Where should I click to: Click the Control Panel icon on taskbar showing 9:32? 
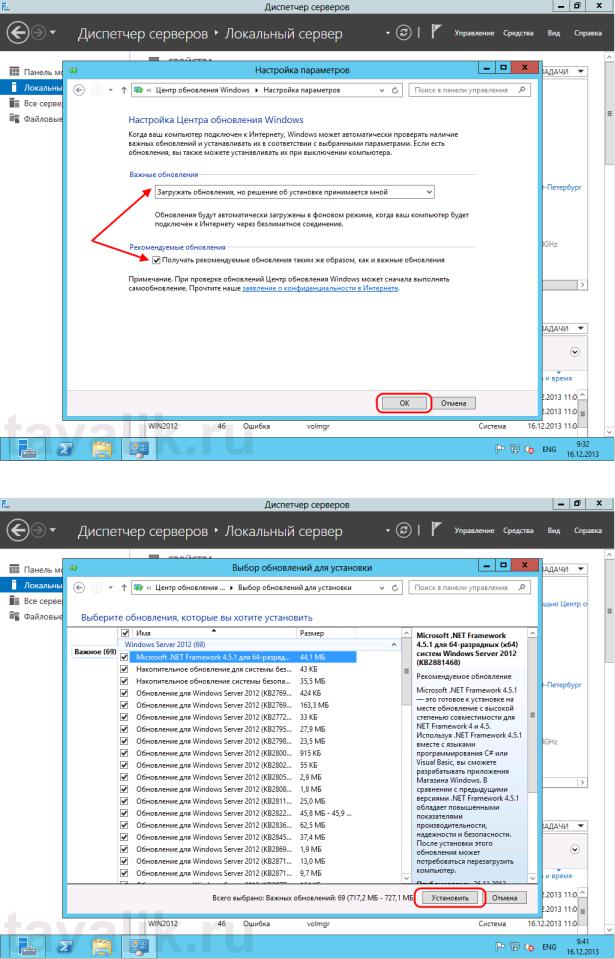pos(139,450)
